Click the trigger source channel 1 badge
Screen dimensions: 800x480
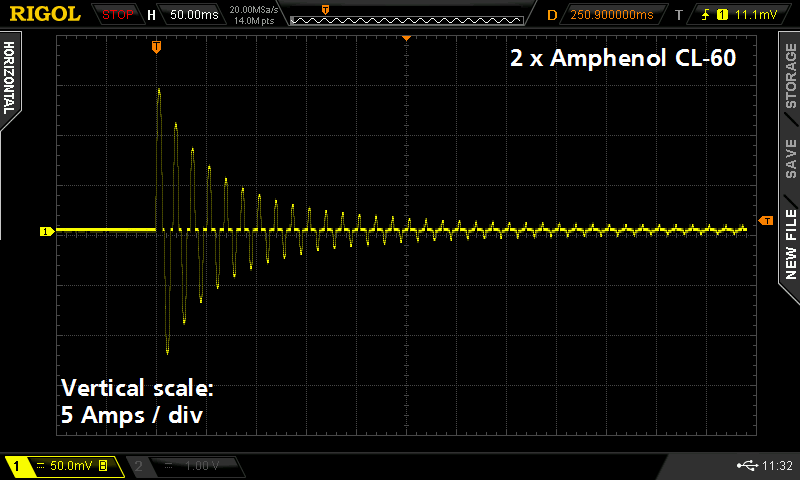pos(722,15)
